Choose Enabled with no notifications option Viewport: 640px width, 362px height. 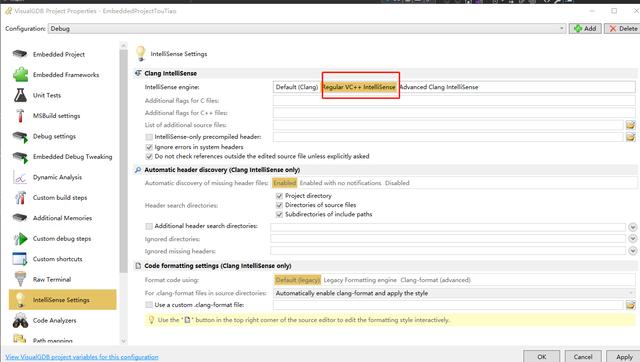(340, 183)
